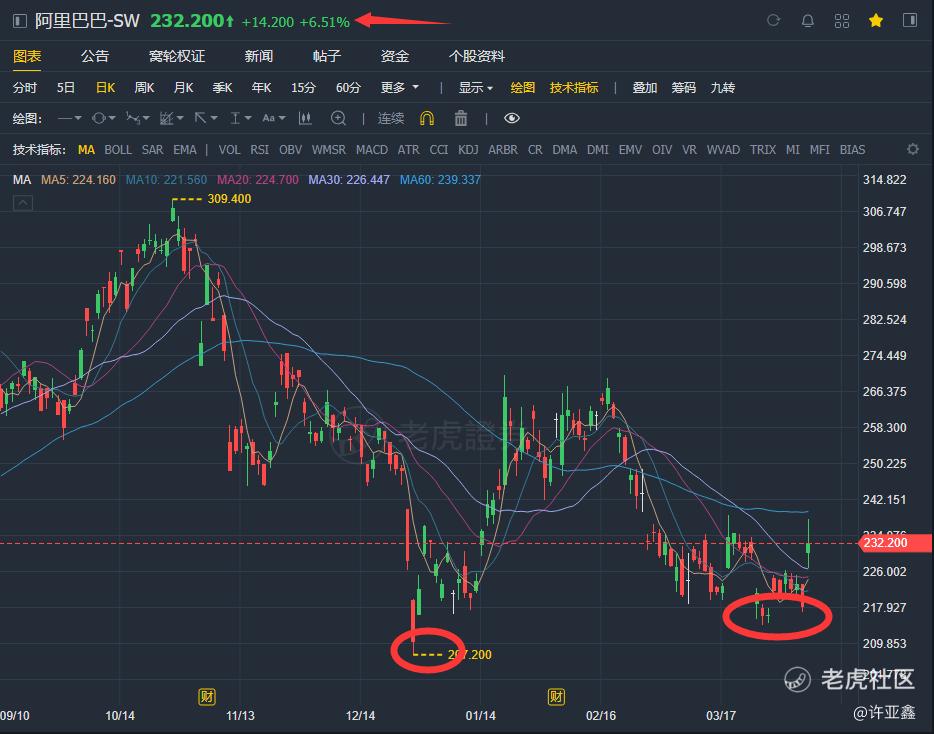
Task: Click the zoom-in magnifier icon
Action: [x=338, y=119]
